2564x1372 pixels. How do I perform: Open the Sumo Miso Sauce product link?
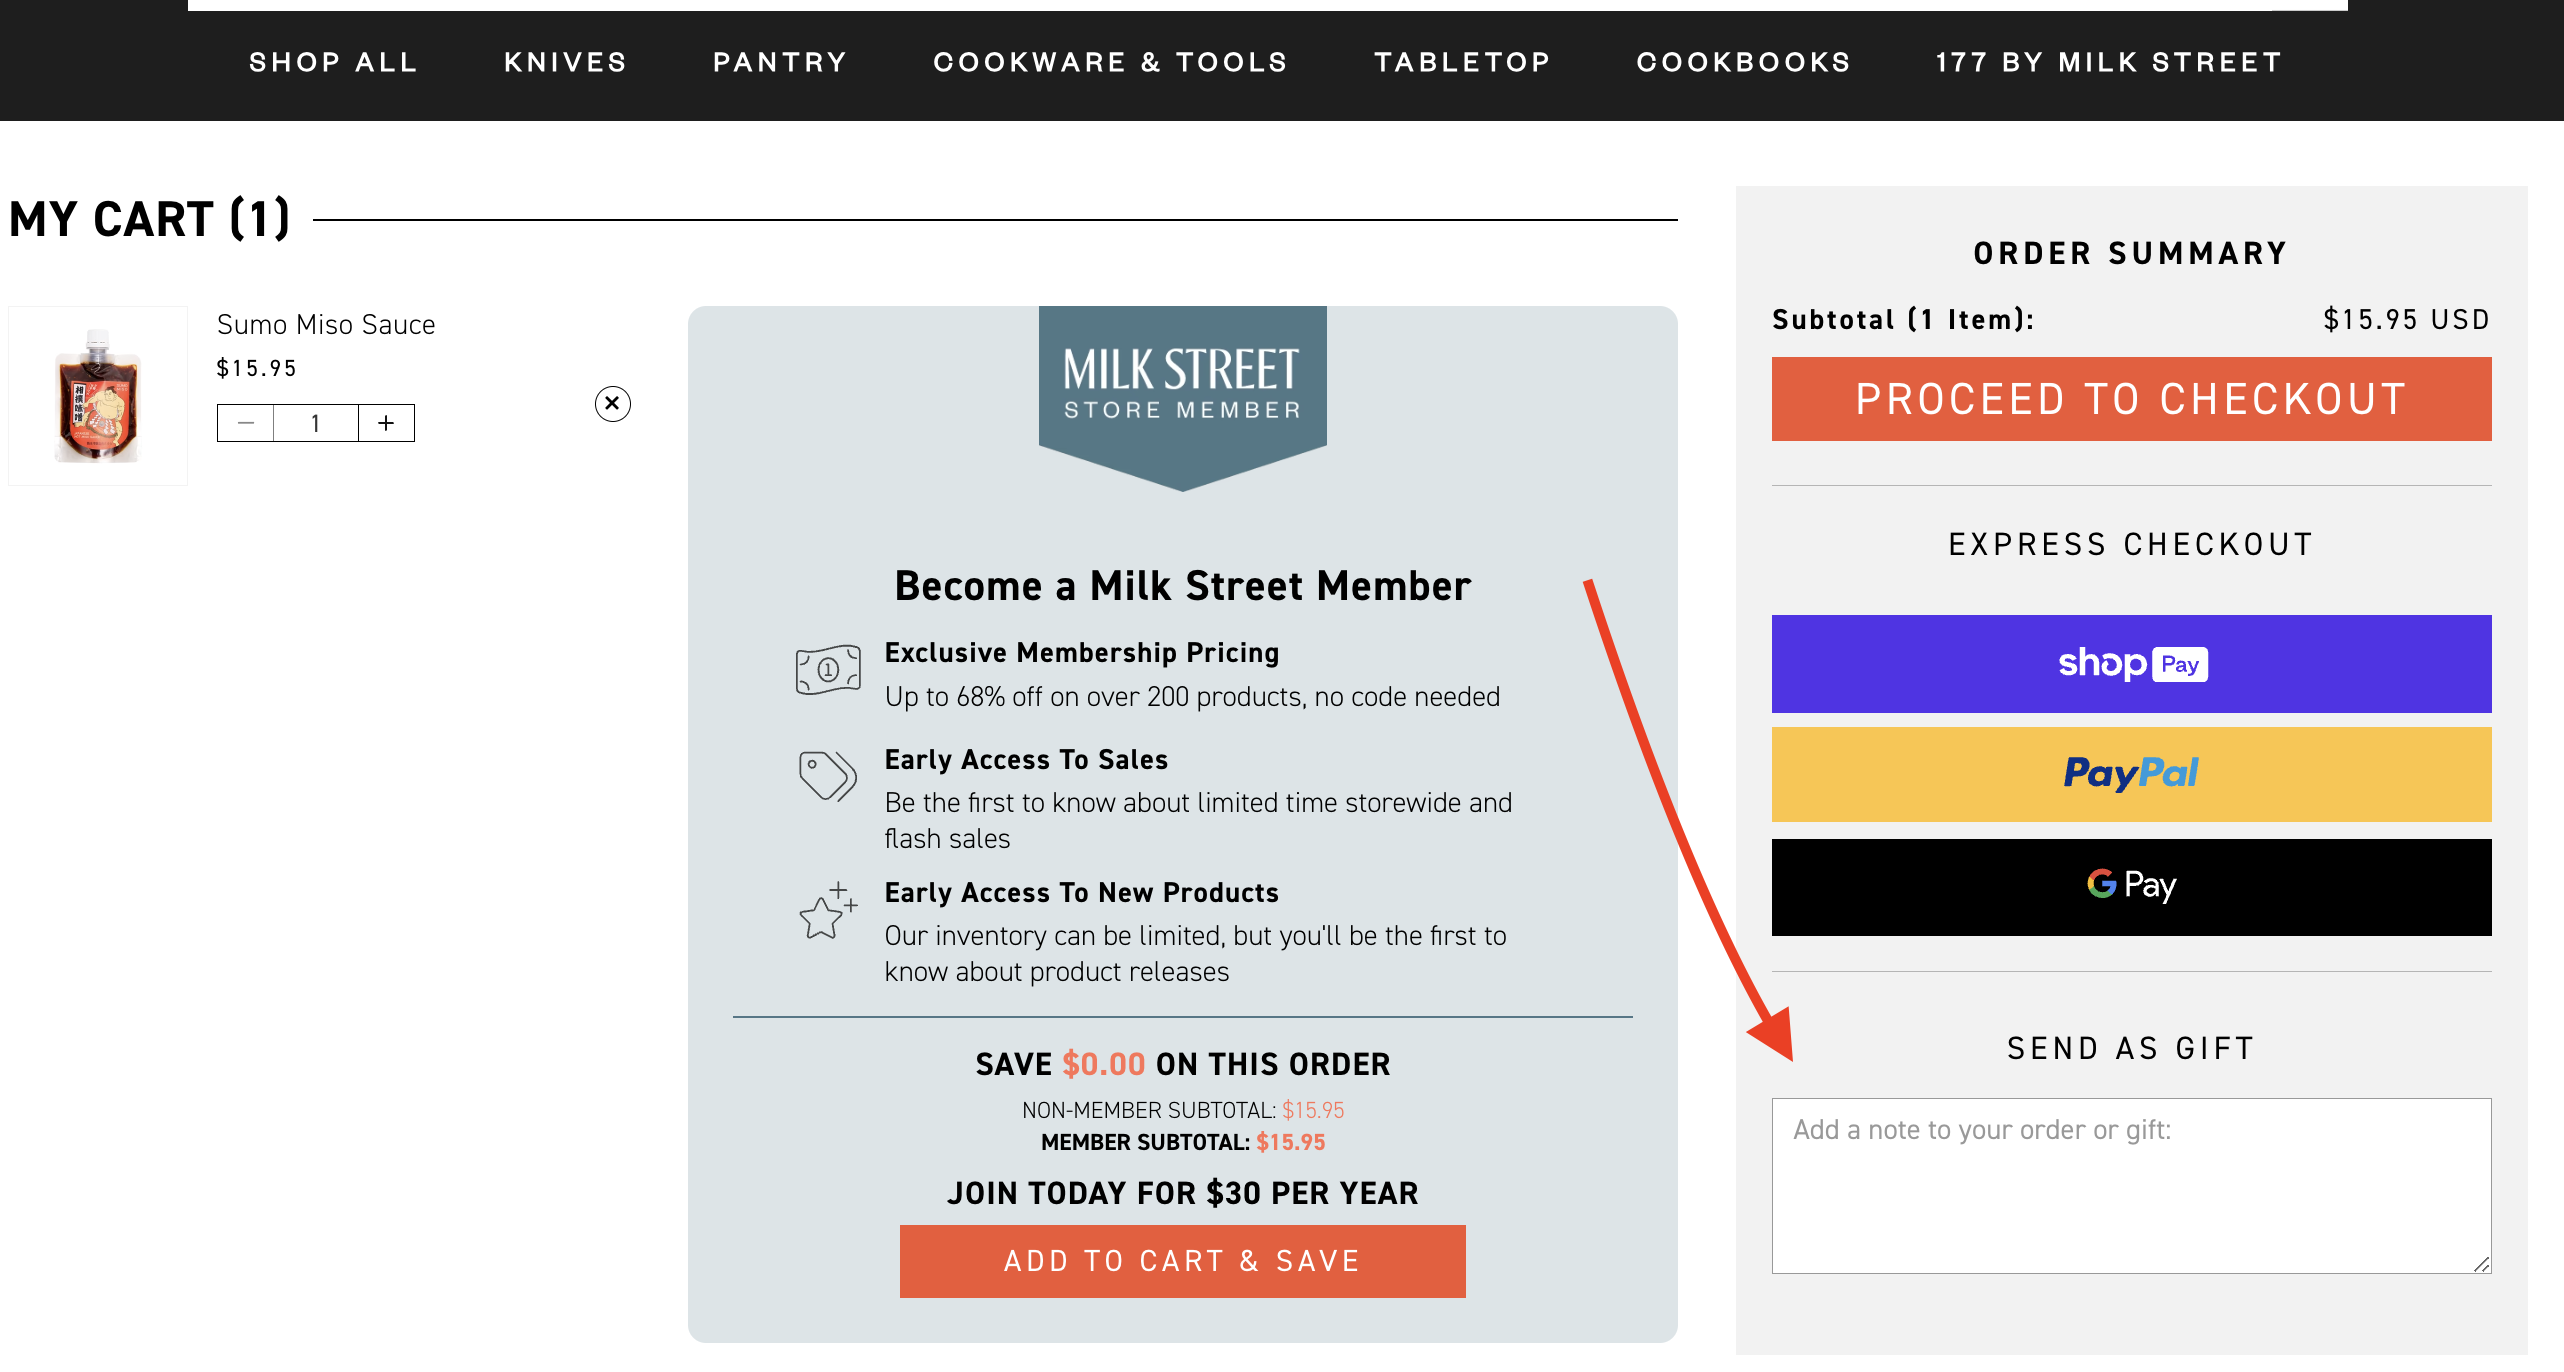326,325
